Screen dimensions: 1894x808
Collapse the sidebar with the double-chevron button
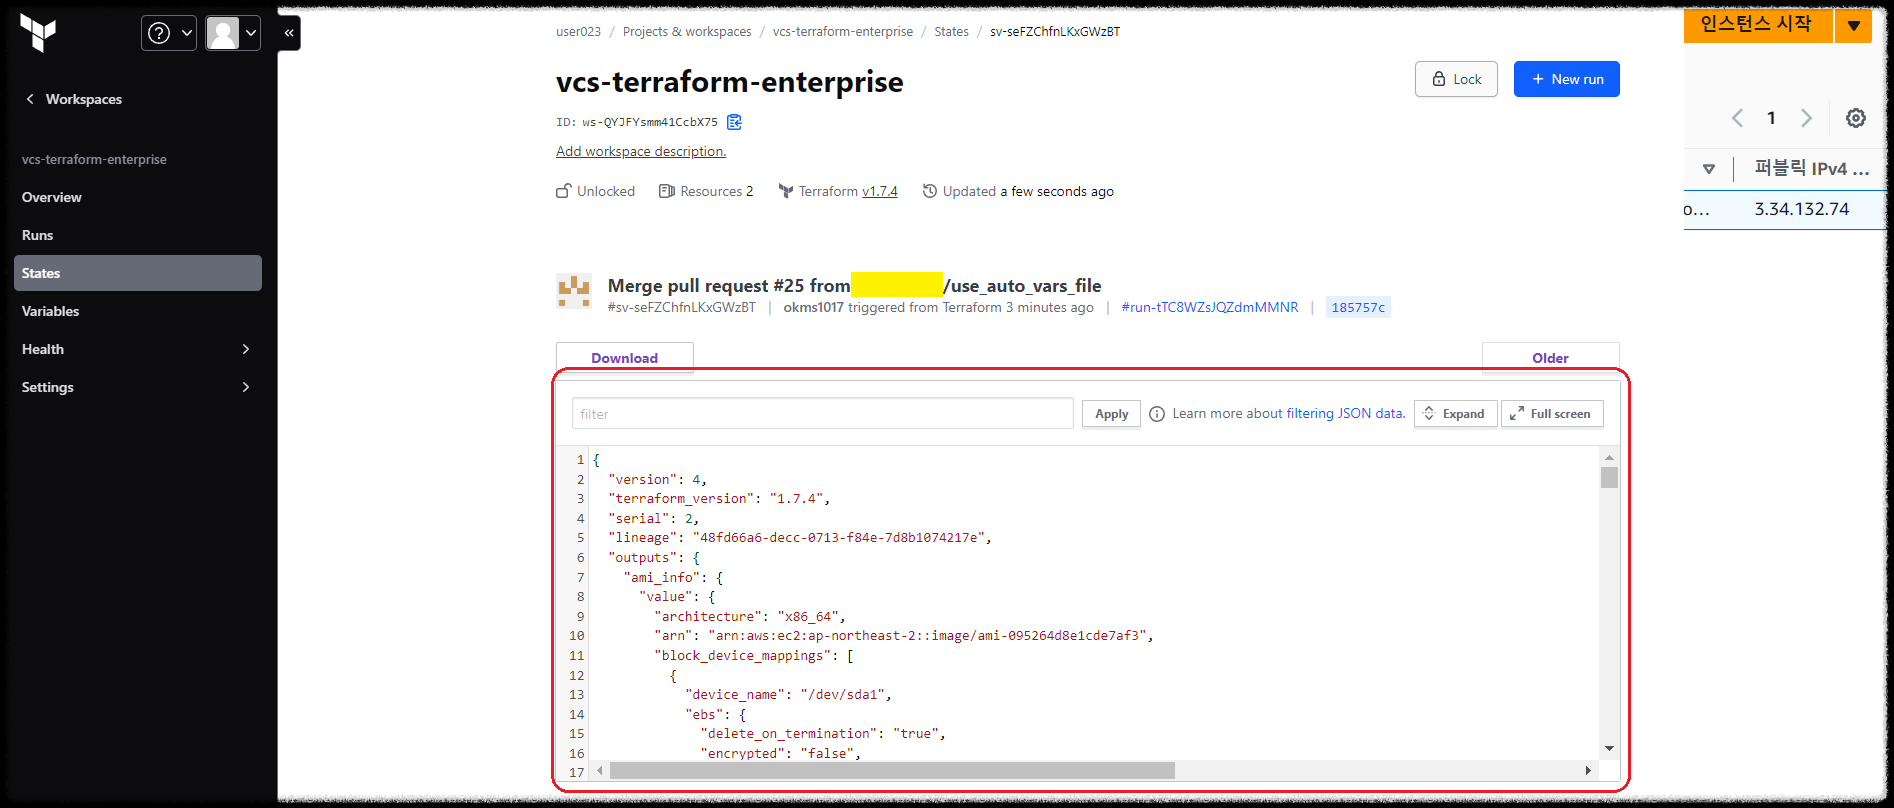[x=289, y=33]
